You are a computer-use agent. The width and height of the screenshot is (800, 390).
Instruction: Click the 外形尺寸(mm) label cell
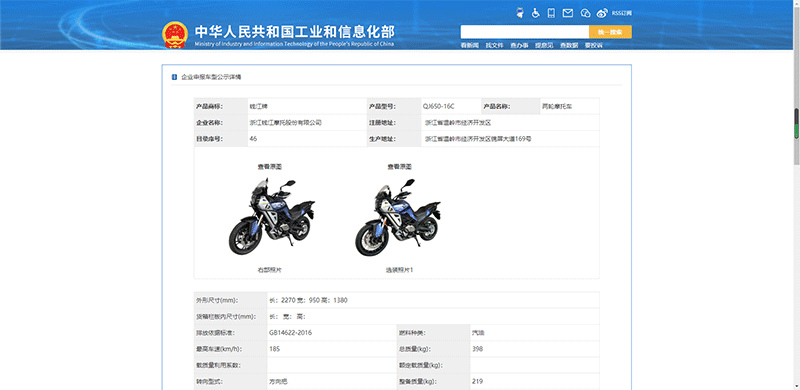(231, 301)
